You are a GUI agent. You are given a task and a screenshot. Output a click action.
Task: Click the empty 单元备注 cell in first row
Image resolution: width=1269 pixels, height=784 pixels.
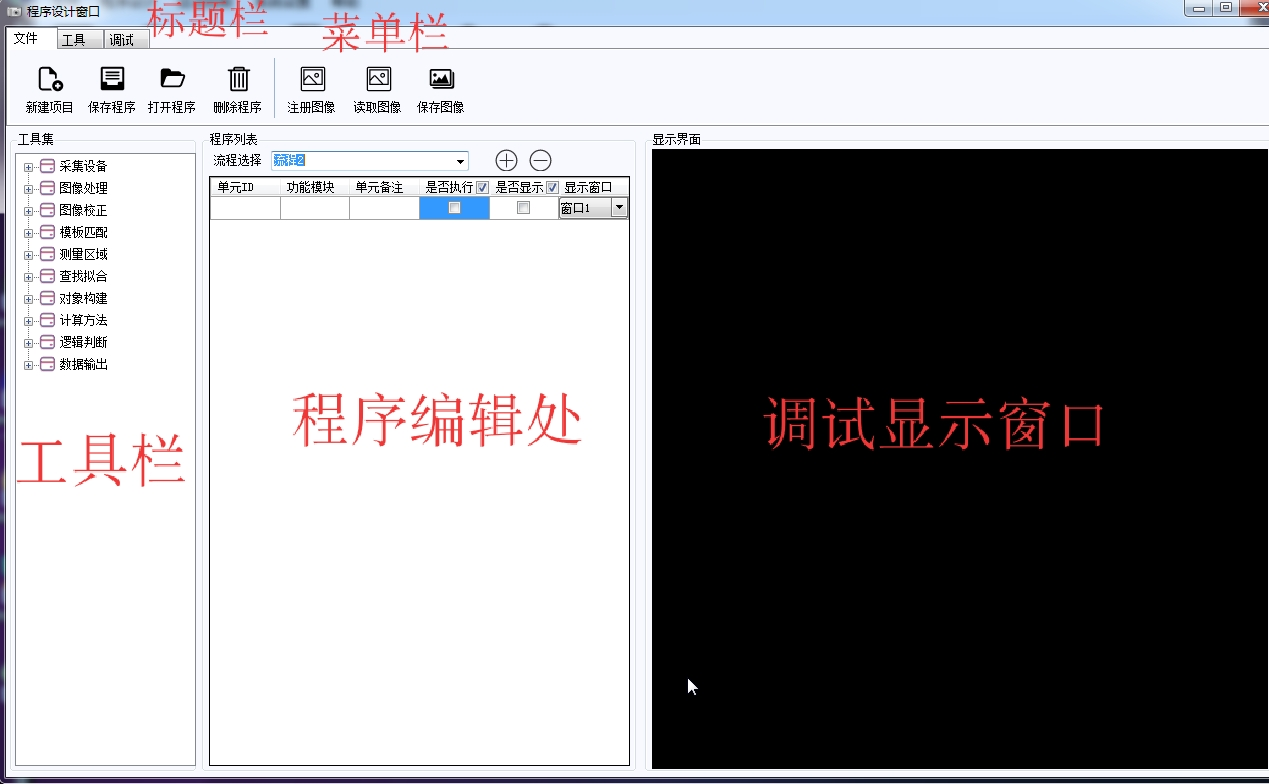click(x=384, y=208)
